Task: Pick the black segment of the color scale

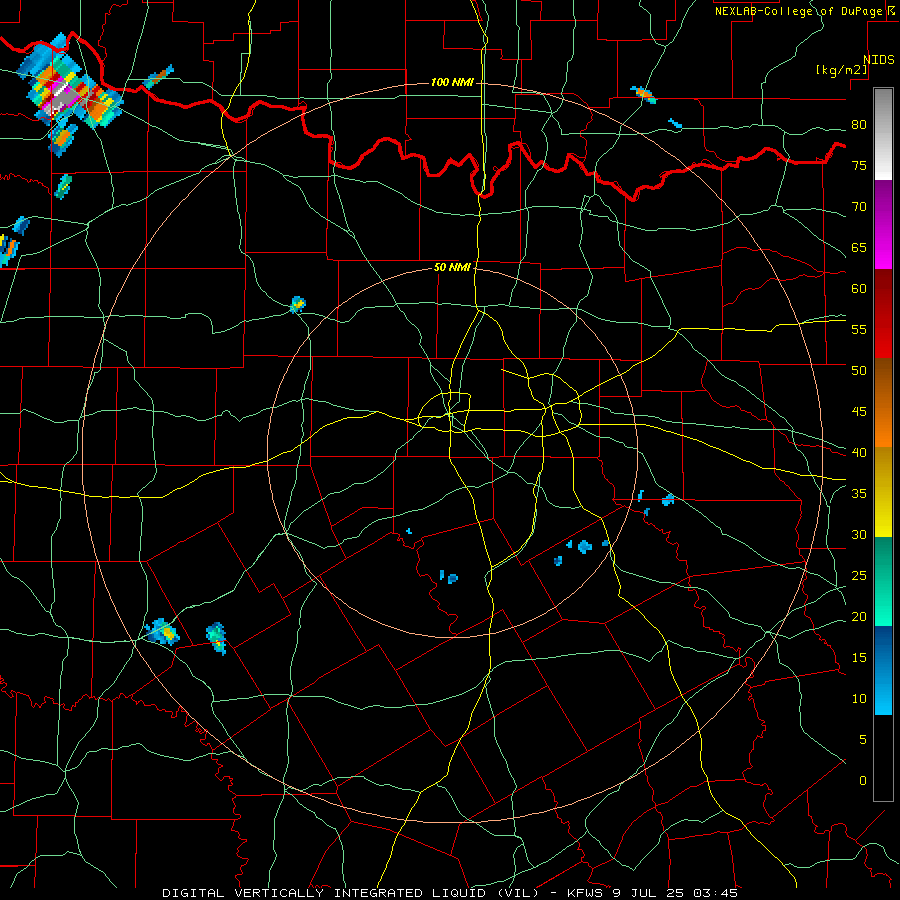Action: pyautogui.click(x=883, y=758)
